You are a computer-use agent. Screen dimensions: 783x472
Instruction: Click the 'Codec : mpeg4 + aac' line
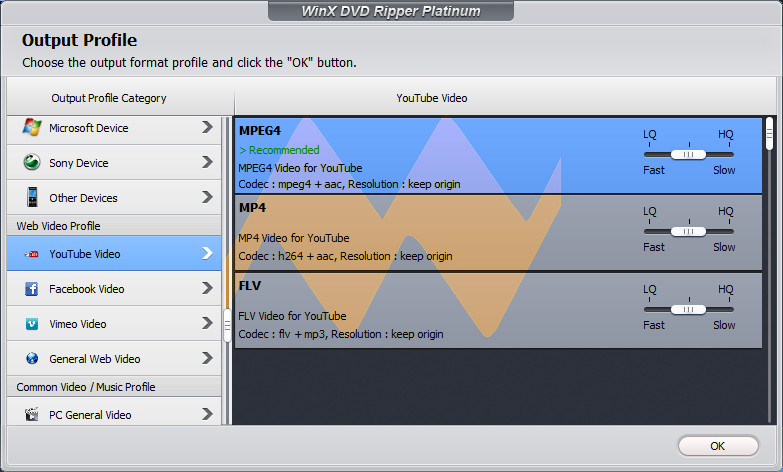tap(349, 184)
